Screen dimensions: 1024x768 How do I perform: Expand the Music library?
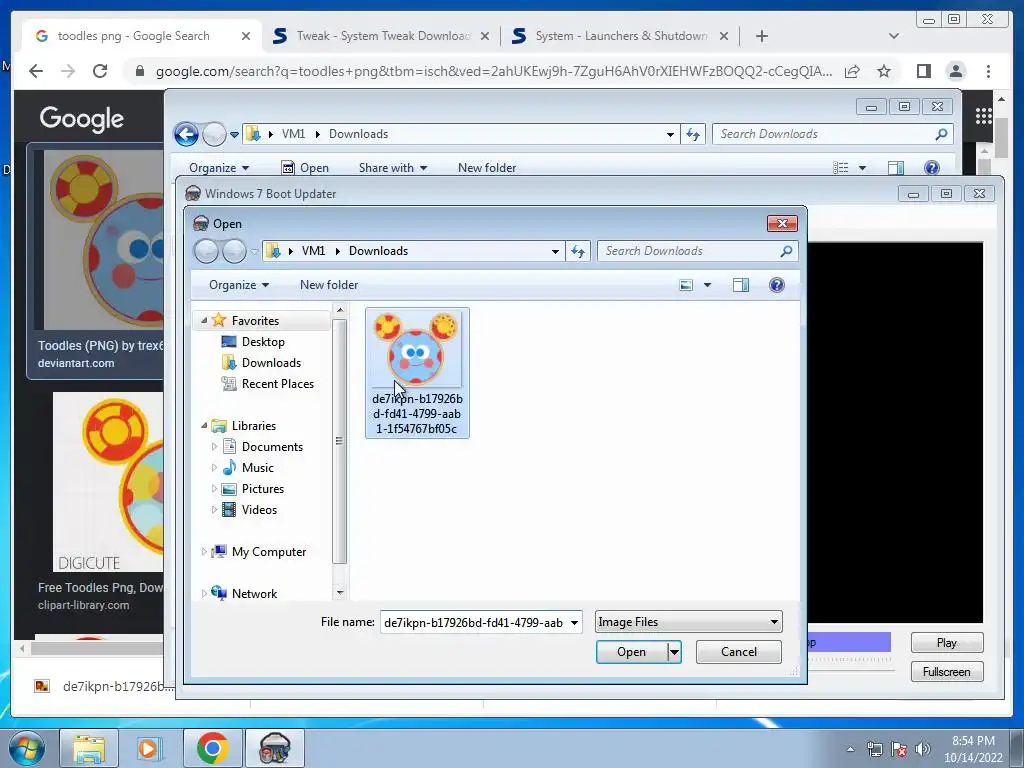click(214, 468)
